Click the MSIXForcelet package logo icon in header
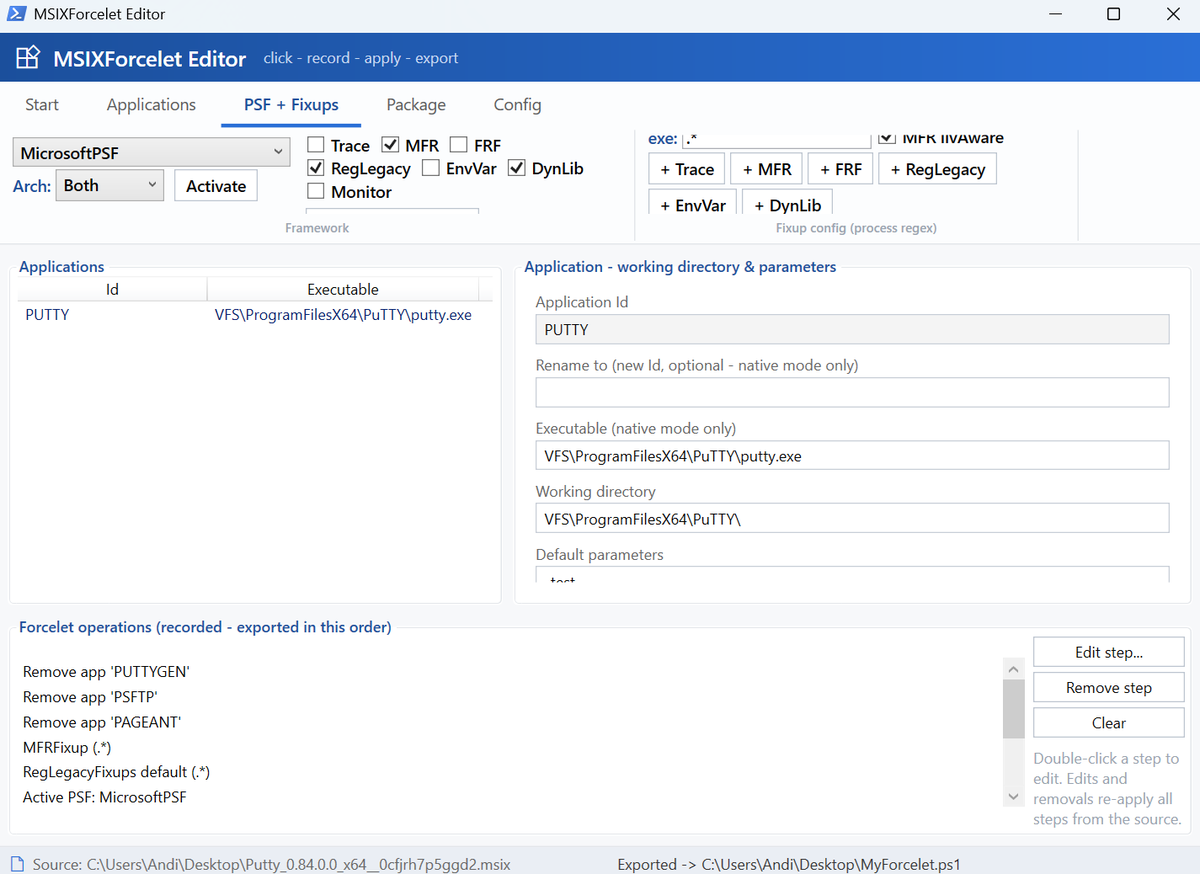This screenshot has width=1200, height=874. coord(28,57)
